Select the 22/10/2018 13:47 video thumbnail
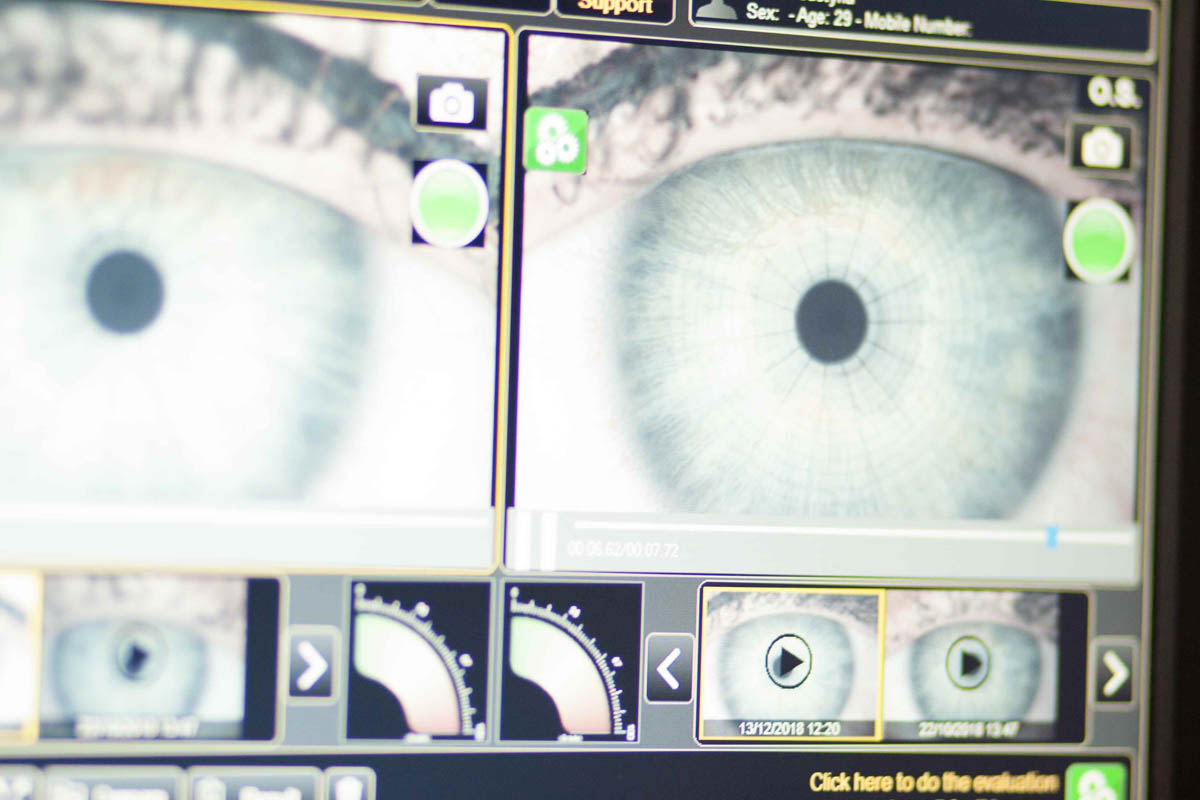1200x800 pixels. (968, 663)
